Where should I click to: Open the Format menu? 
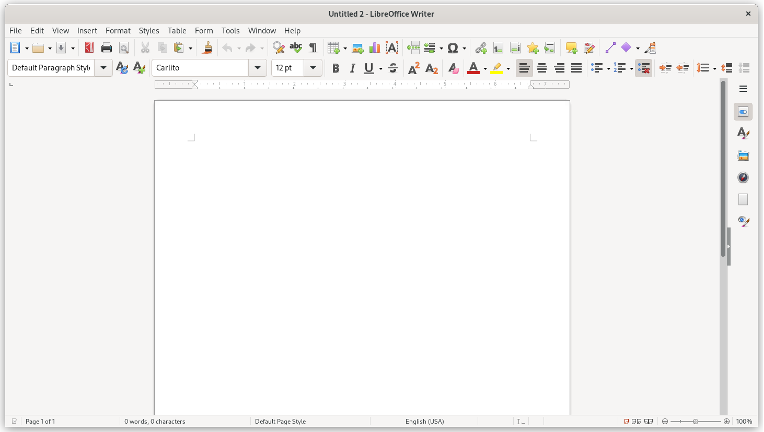click(x=118, y=31)
